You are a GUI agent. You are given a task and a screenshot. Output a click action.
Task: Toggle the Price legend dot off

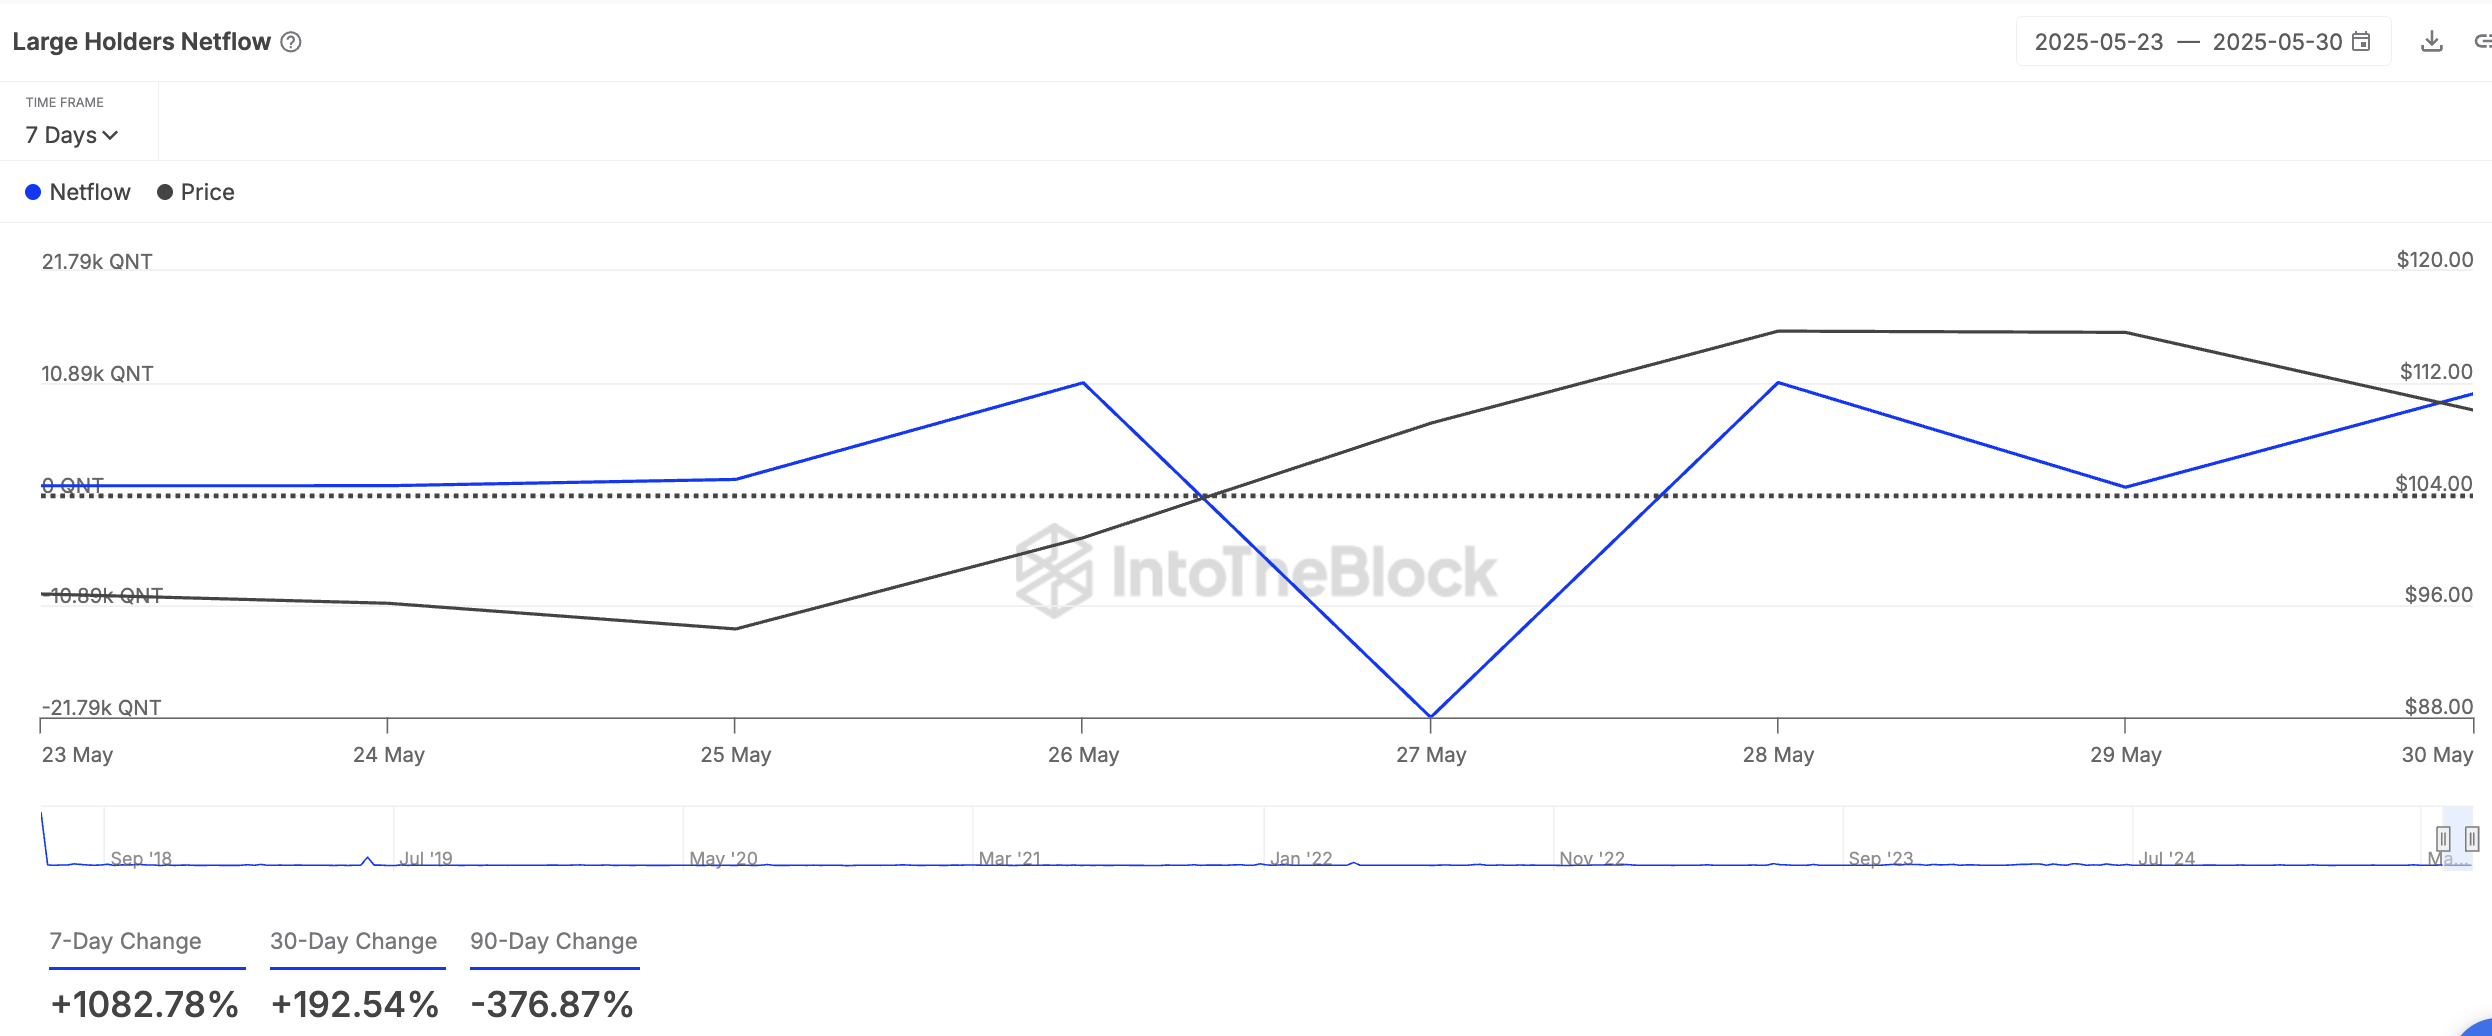point(163,191)
